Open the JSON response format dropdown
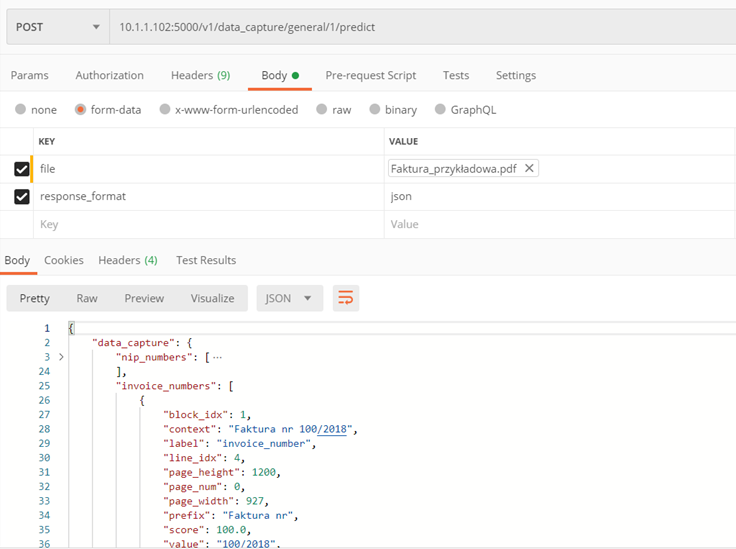Viewport: 736px width, 549px height. tap(290, 298)
